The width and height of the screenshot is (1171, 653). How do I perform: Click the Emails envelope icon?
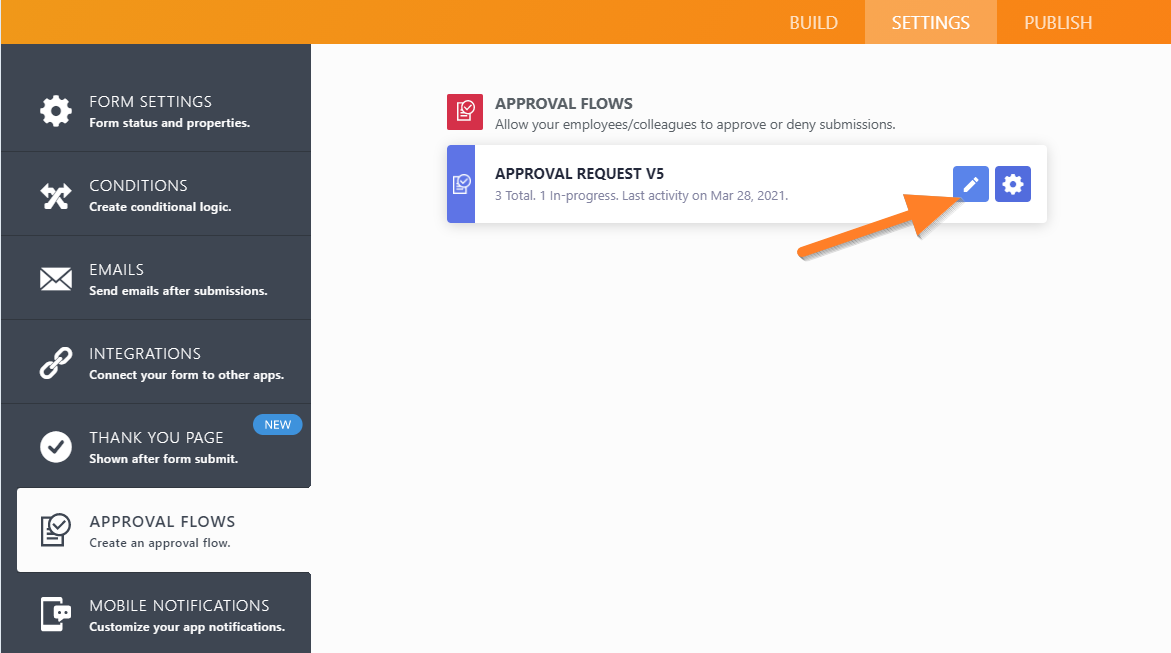[x=56, y=279]
